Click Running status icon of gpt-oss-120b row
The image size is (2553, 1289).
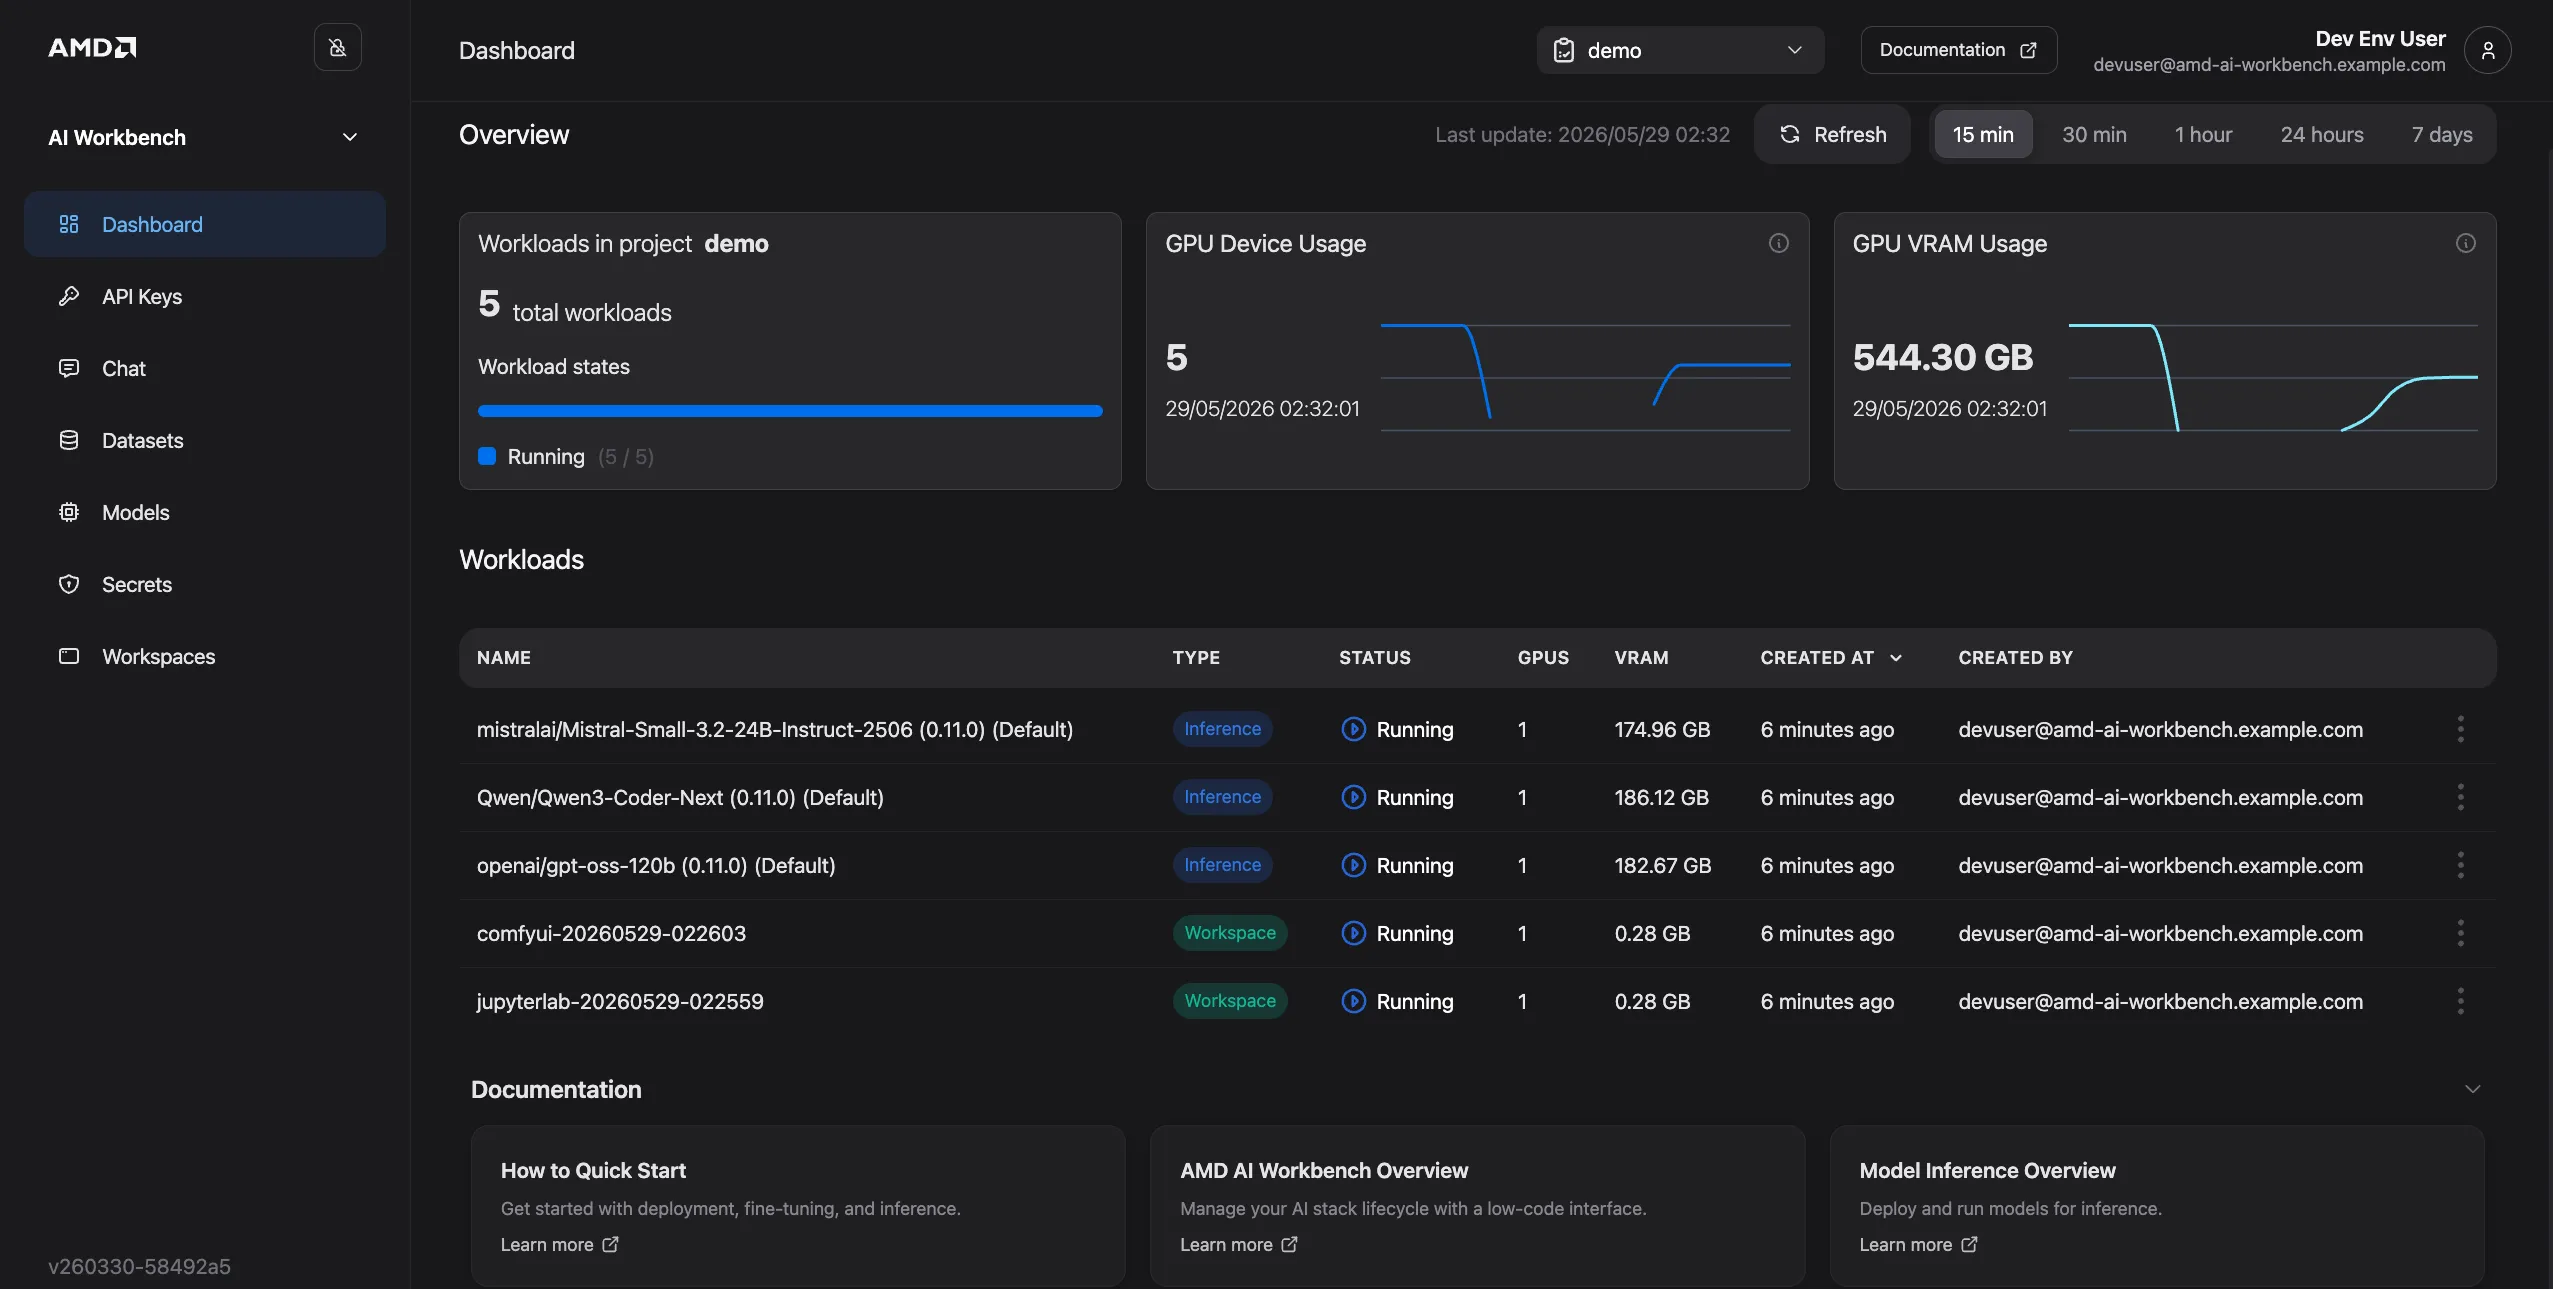[1353, 865]
